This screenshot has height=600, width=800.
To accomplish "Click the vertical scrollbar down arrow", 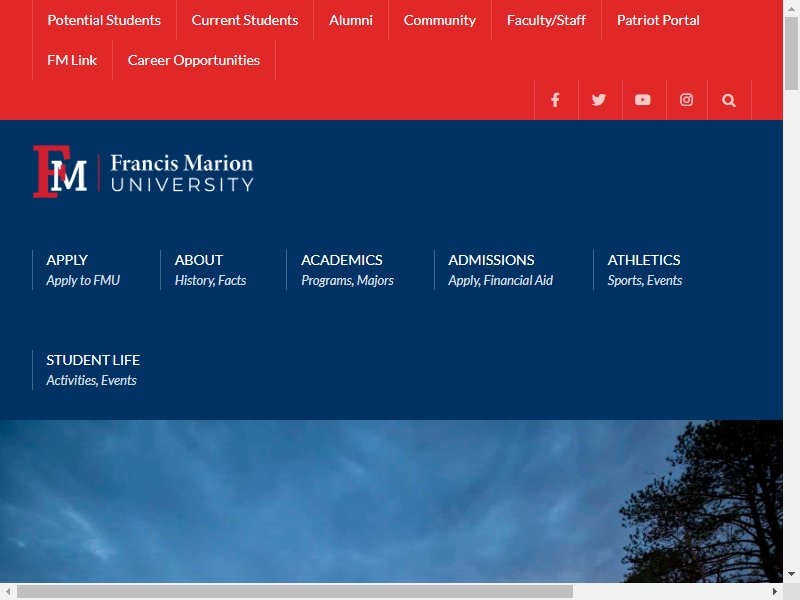I will 791,574.
